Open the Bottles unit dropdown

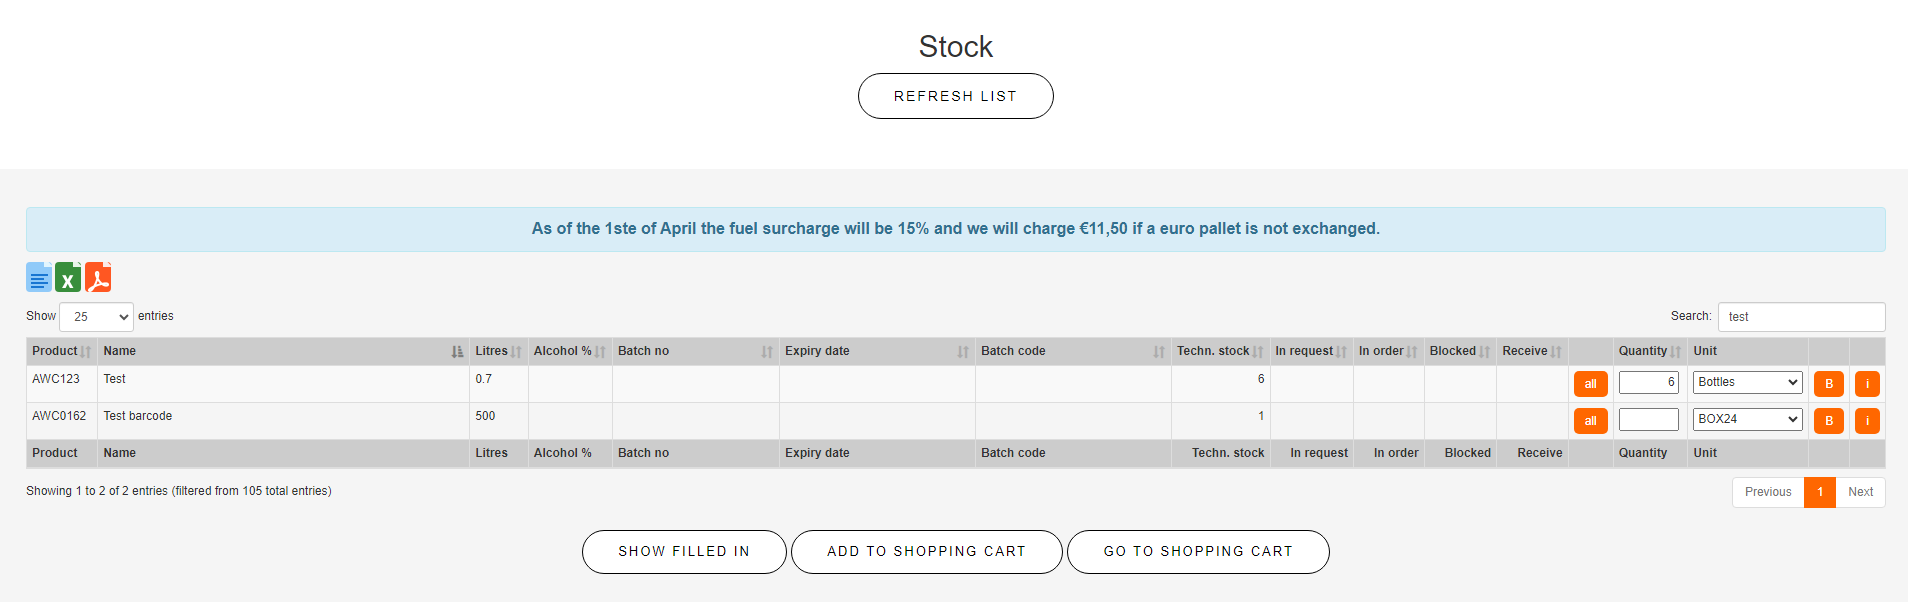pos(1748,382)
